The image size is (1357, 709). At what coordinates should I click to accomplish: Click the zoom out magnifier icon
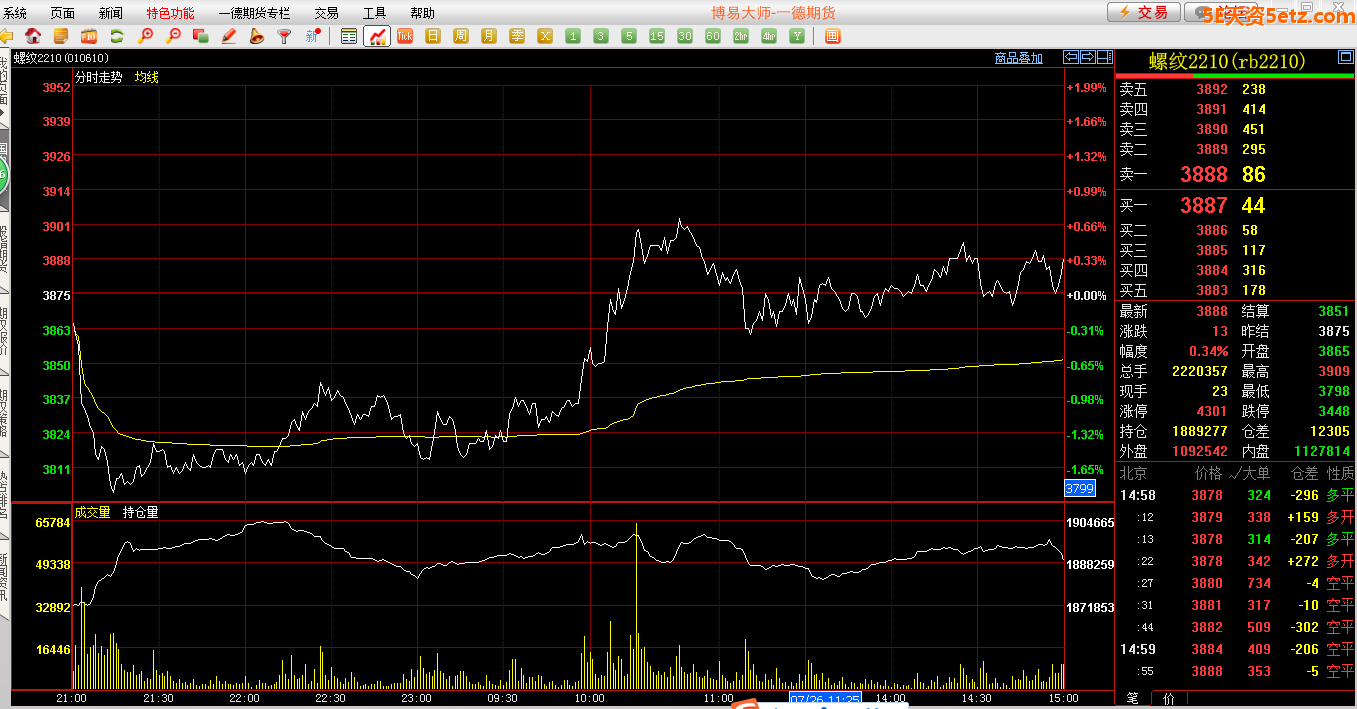[173, 36]
